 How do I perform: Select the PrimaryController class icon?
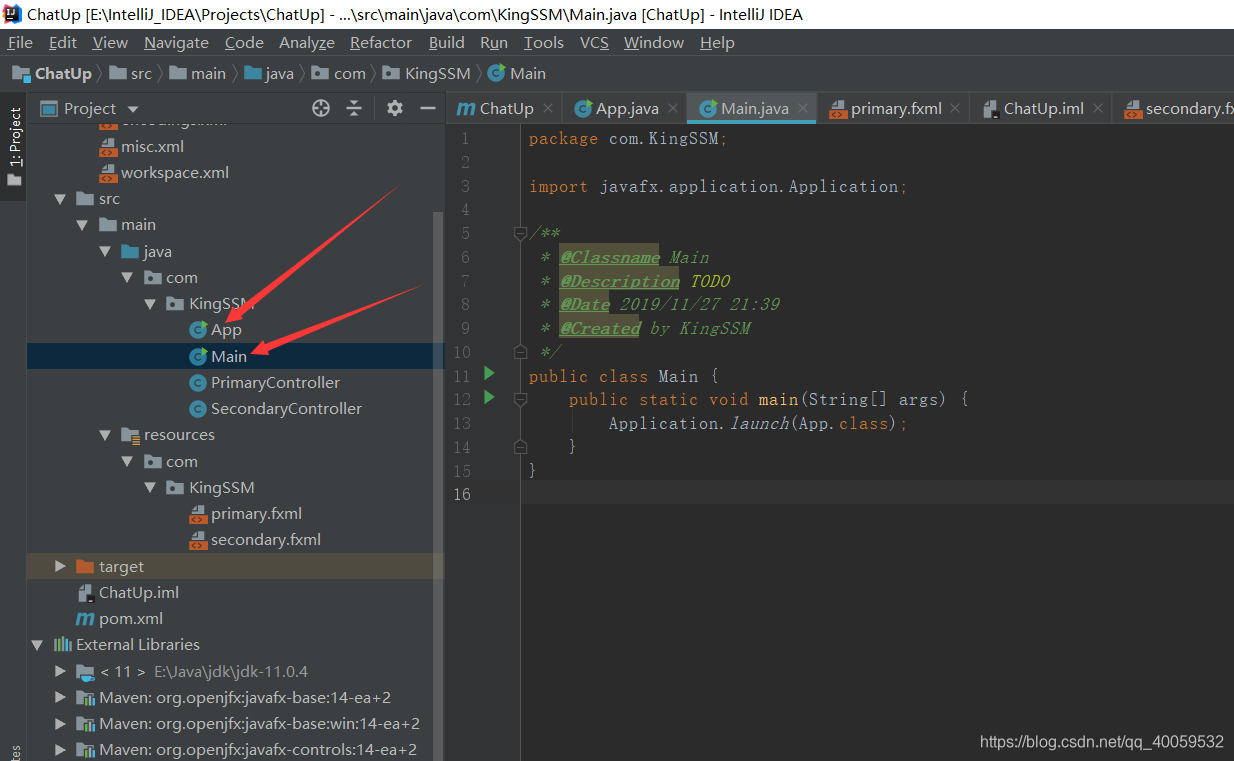point(198,383)
